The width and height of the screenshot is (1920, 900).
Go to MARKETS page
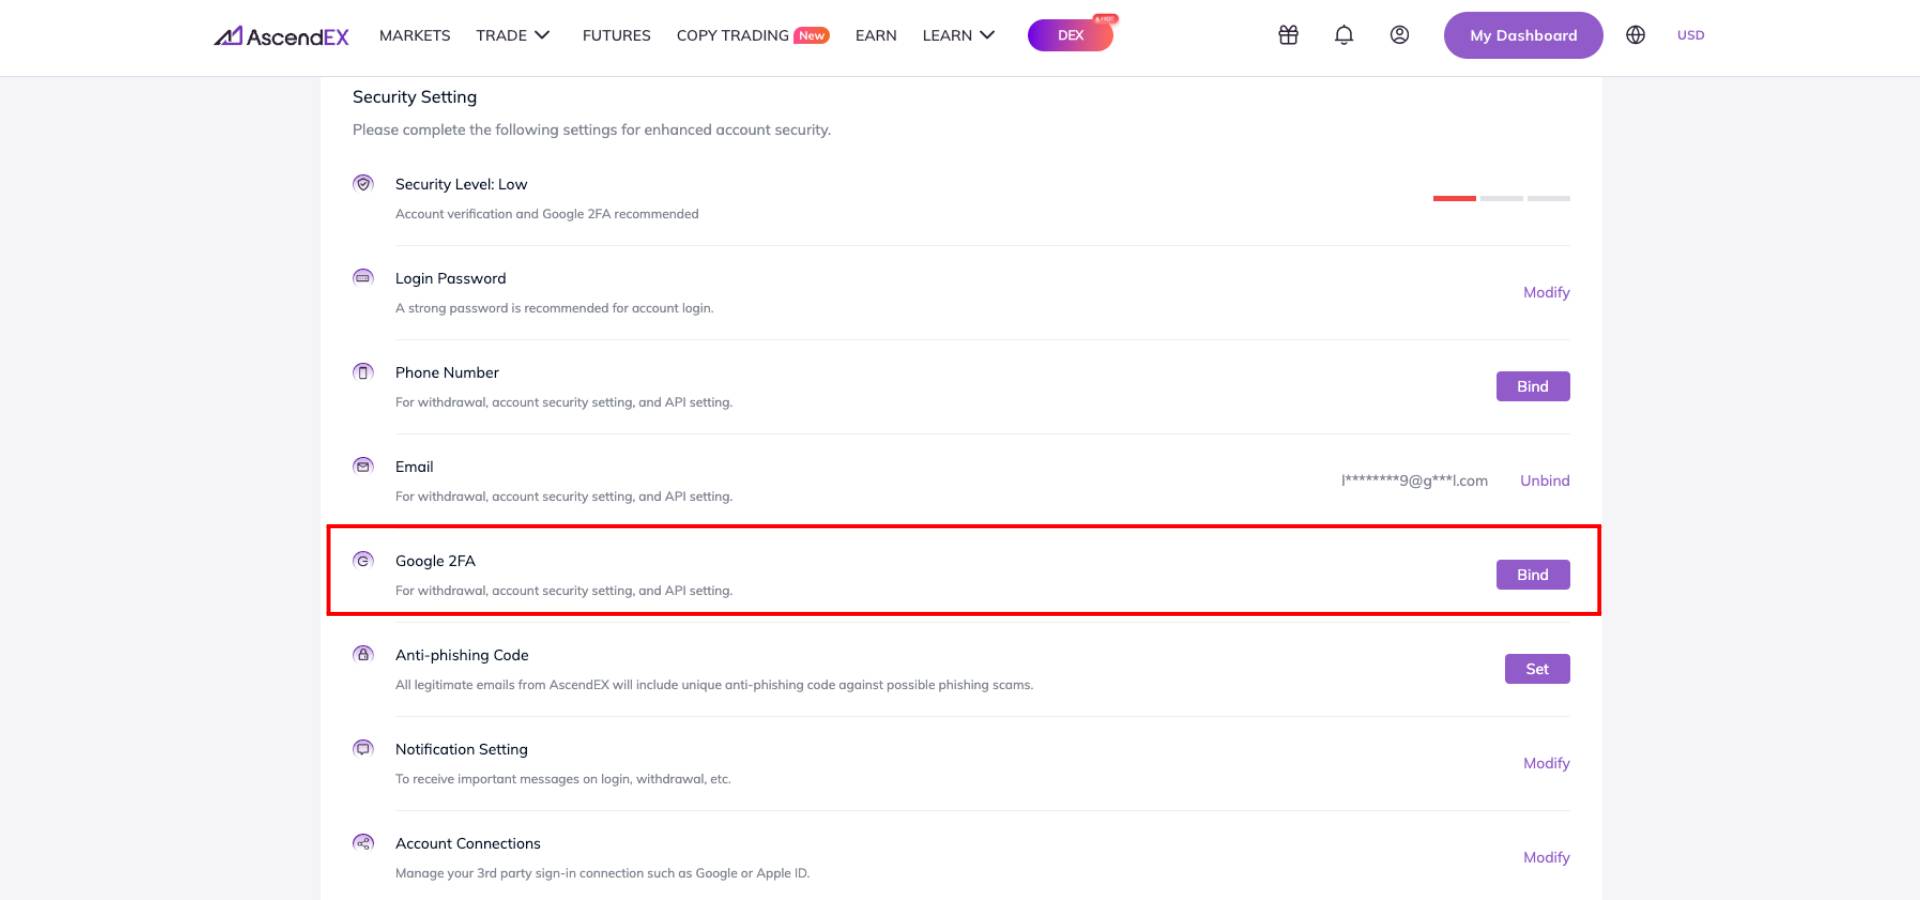click(x=414, y=35)
